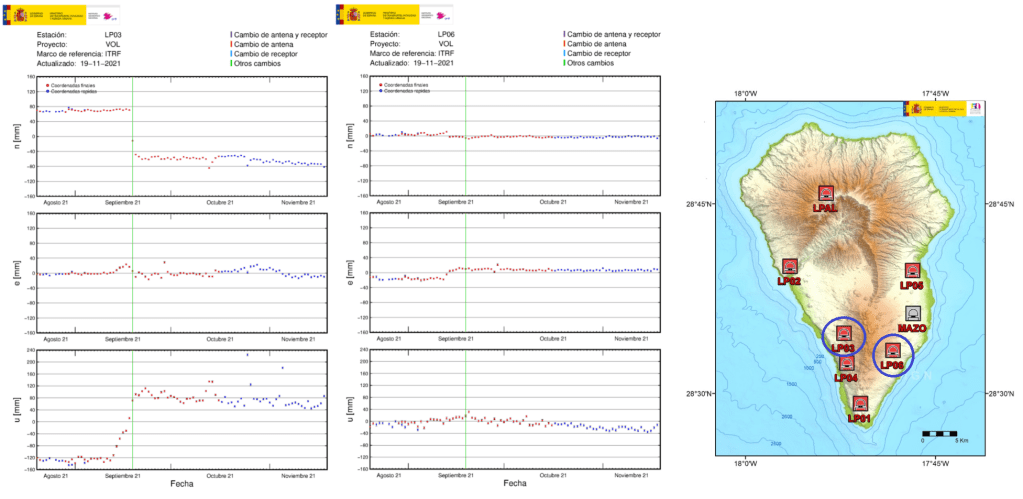Screen dimensions: 1023x499
Task: Select the gray MAZO station icon
Action: click(911, 313)
